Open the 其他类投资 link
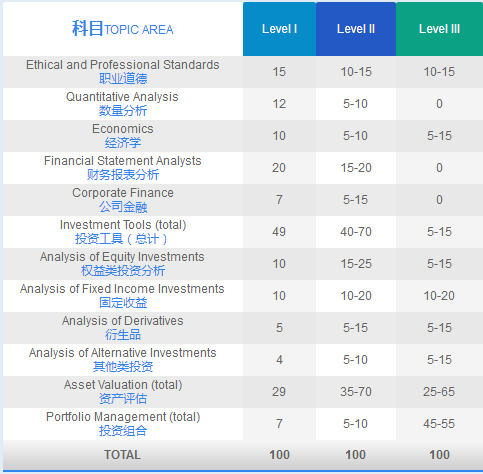Viewport: 483px width, 474px height. pyautogui.click(x=123, y=367)
